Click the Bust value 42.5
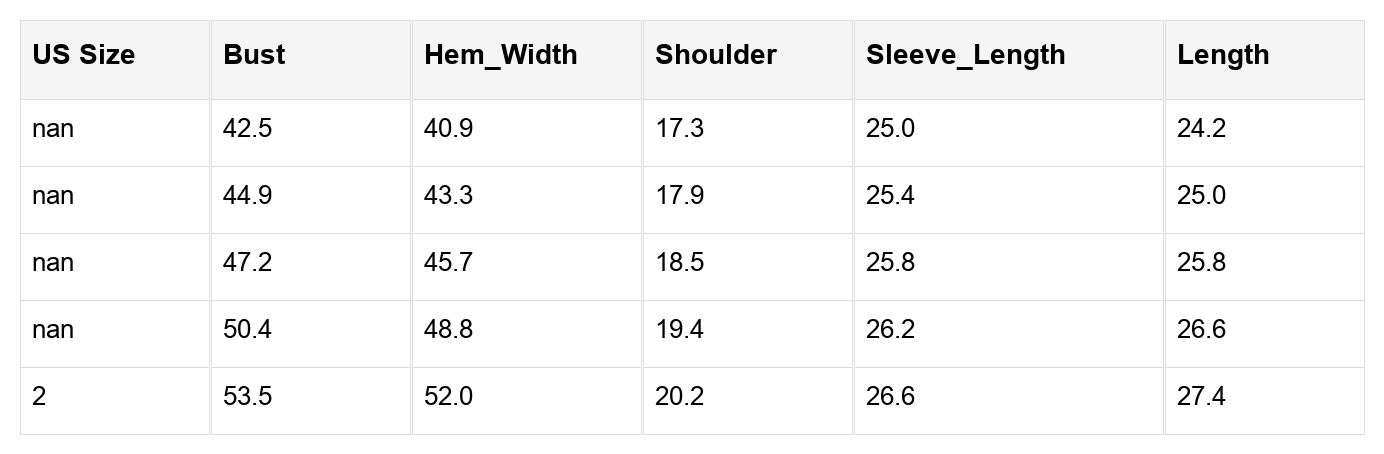The height and width of the screenshot is (454, 1384). tap(247, 129)
